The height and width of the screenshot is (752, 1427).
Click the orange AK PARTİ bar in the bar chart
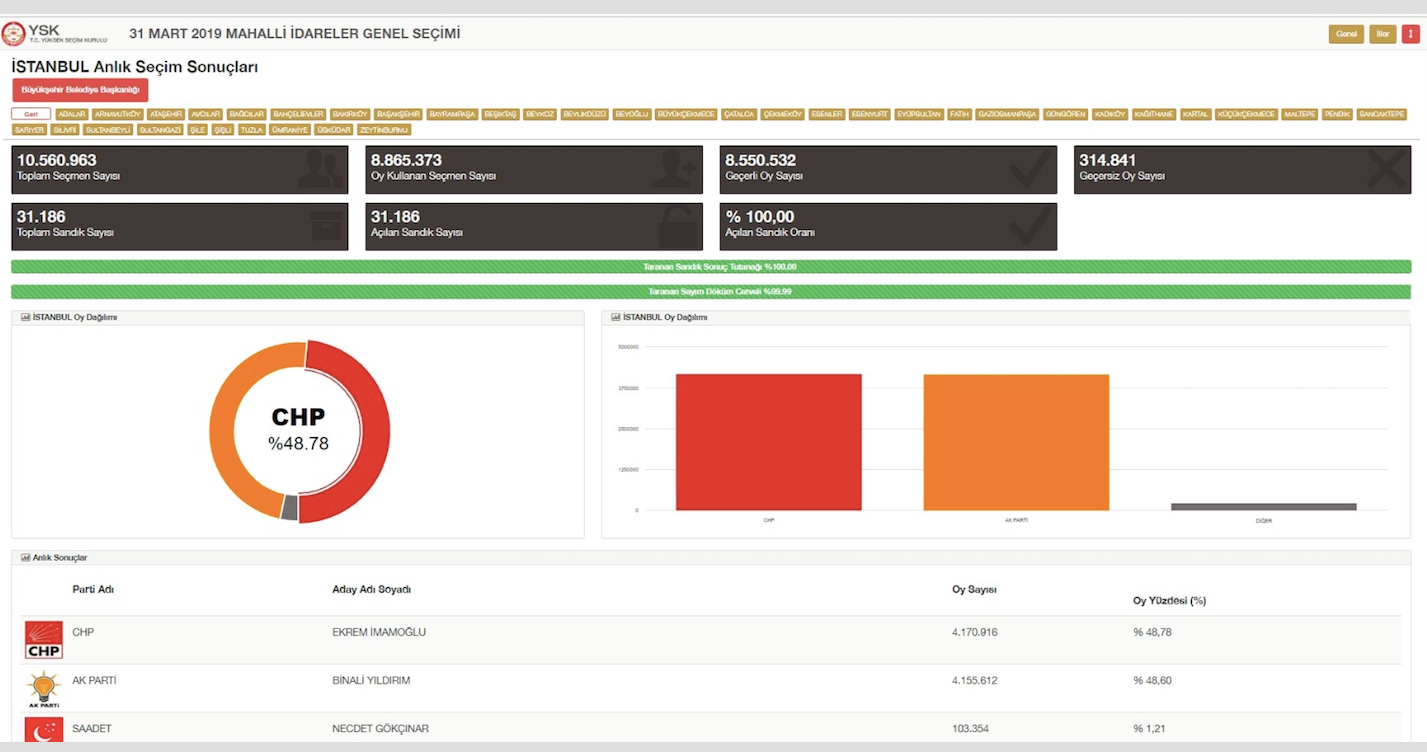[1016, 442]
